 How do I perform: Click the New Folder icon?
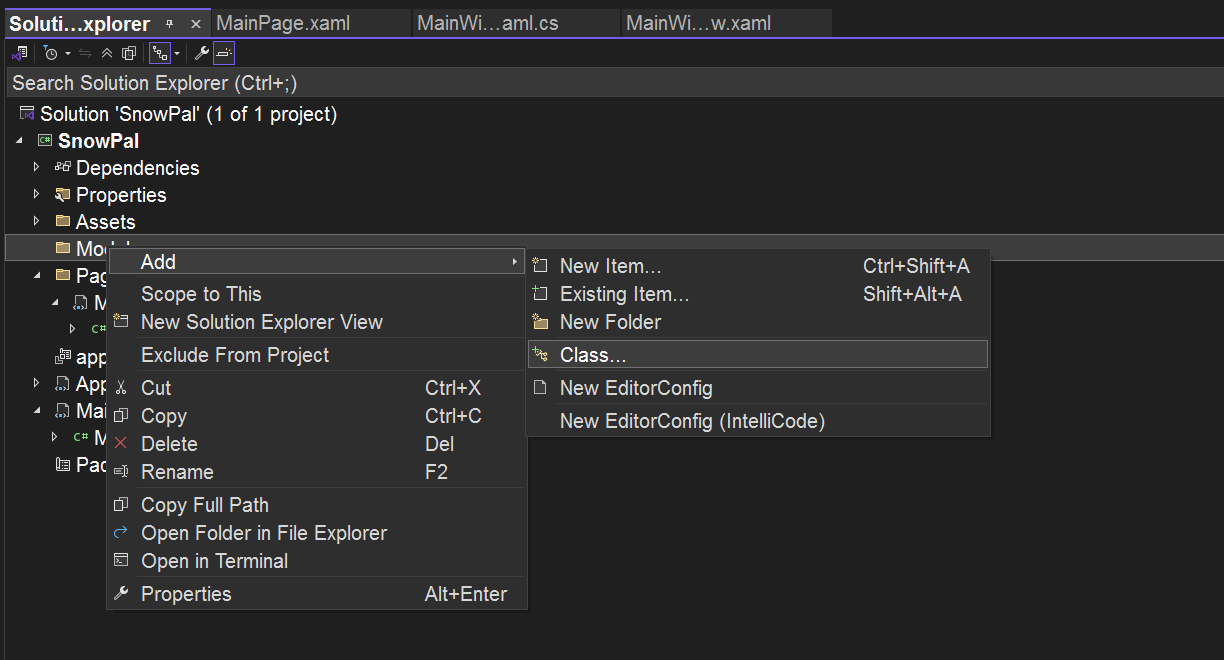[x=540, y=322]
